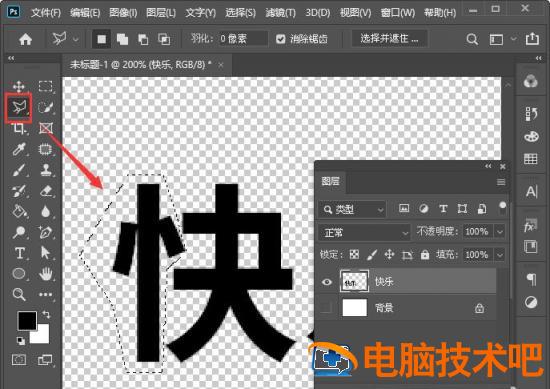
Task: Filter layers by pixel layer icon
Action: pyautogui.click(x=404, y=209)
